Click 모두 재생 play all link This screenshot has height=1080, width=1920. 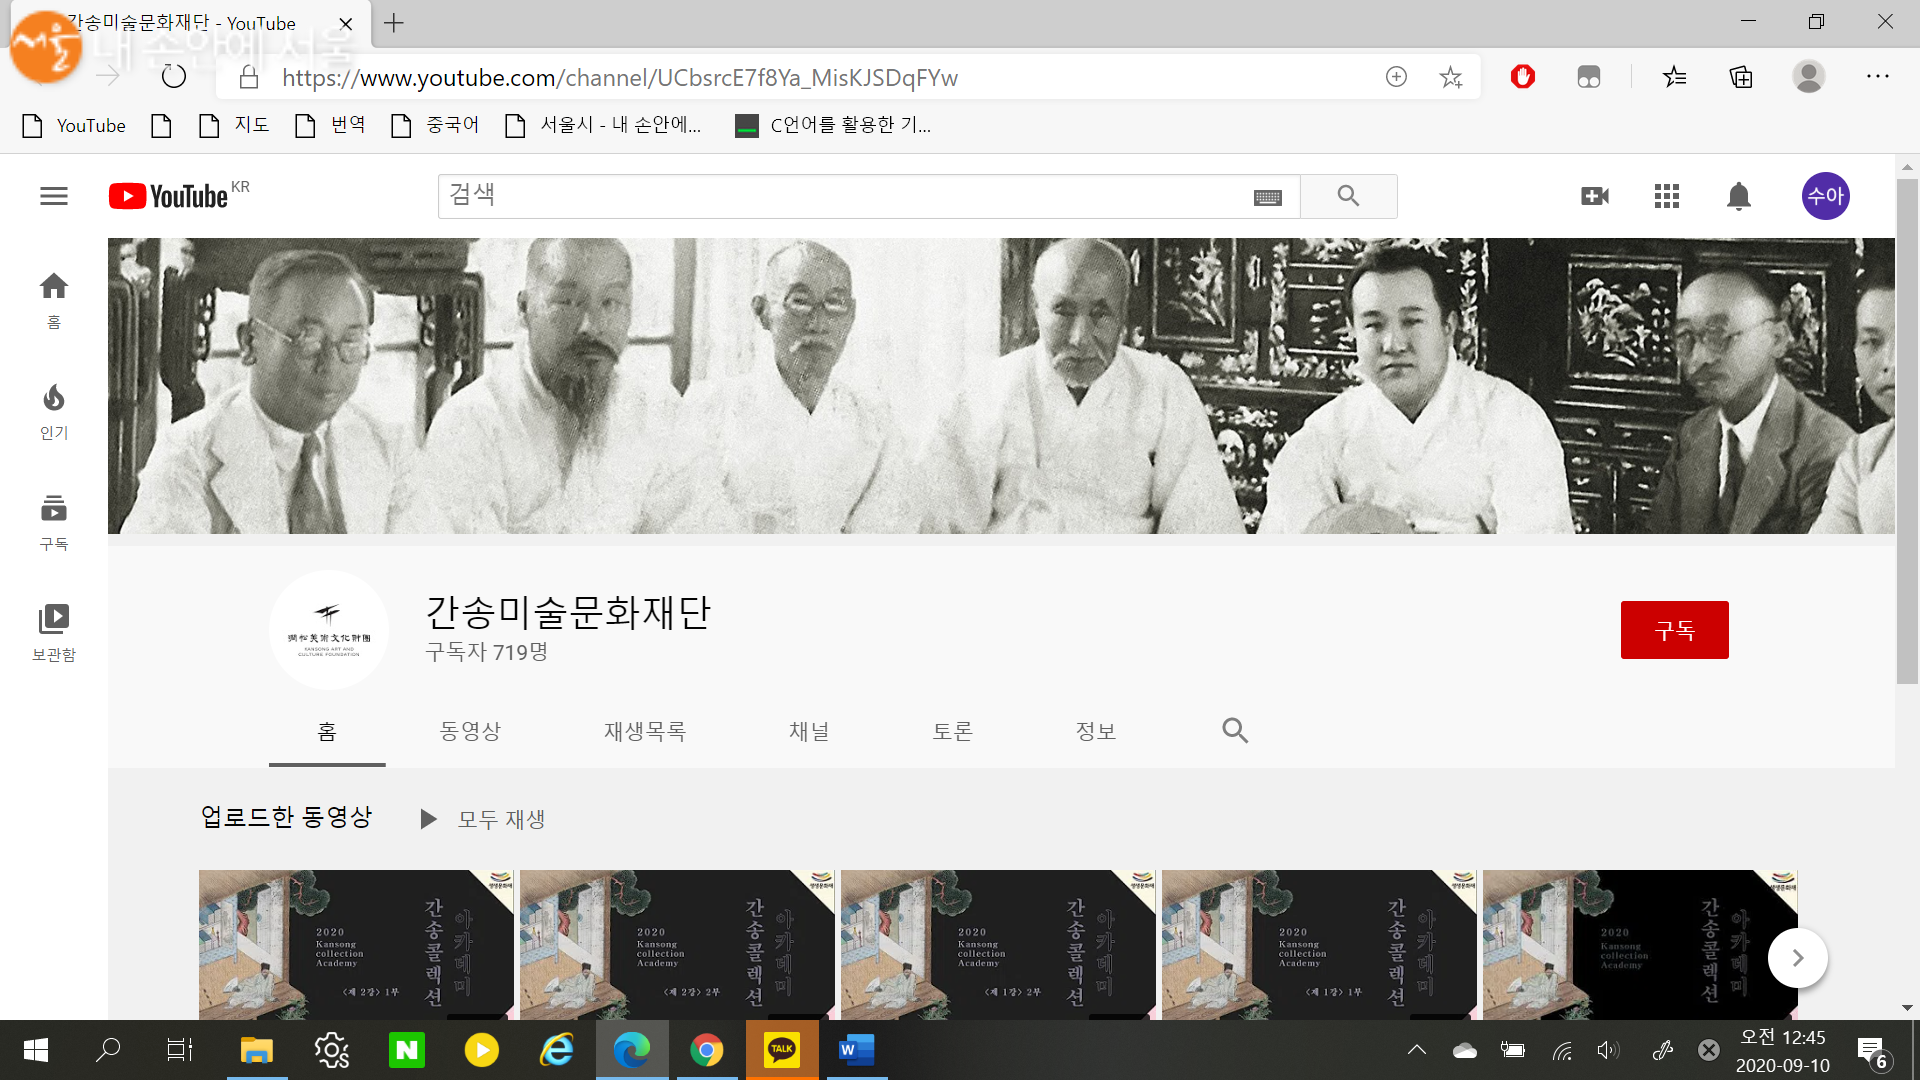(484, 819)
